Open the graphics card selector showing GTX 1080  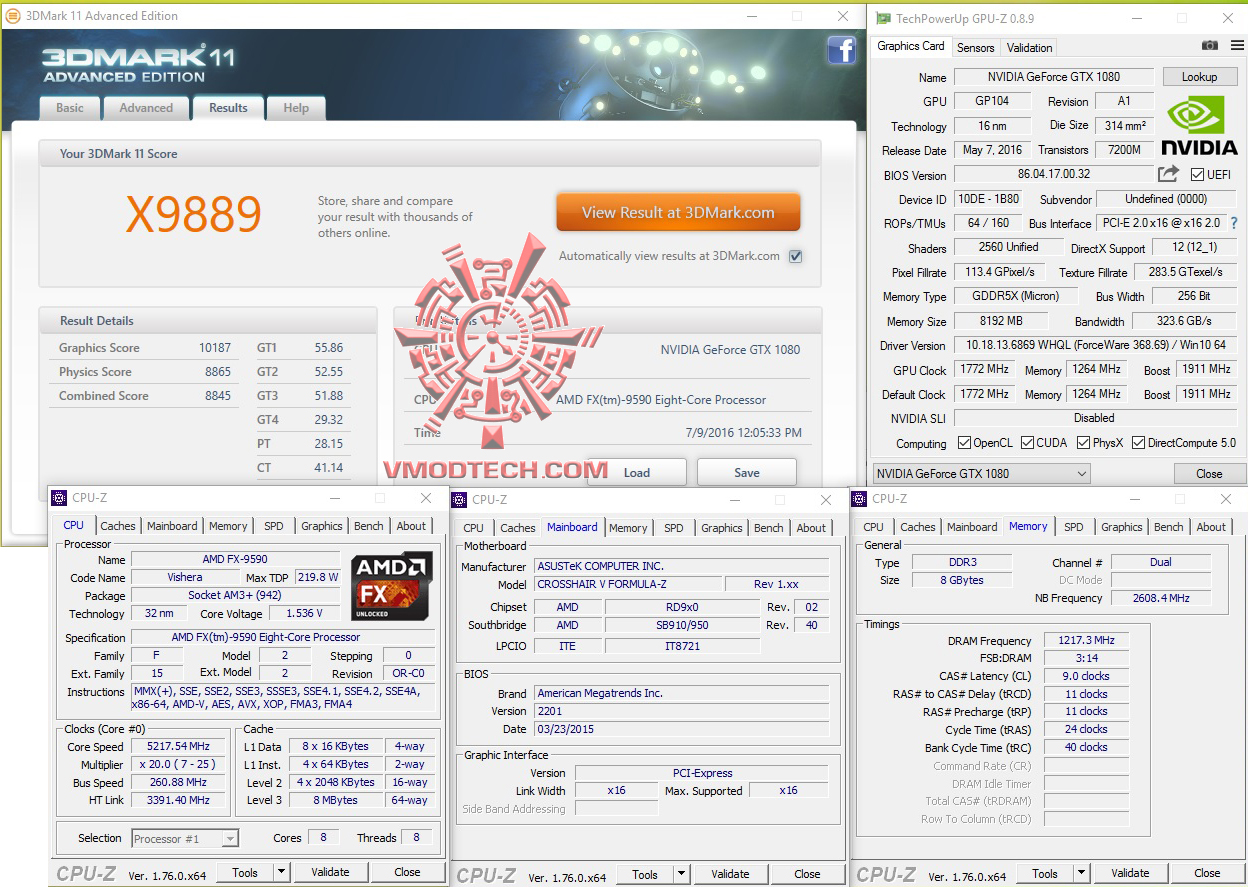[x=980, y=473]
